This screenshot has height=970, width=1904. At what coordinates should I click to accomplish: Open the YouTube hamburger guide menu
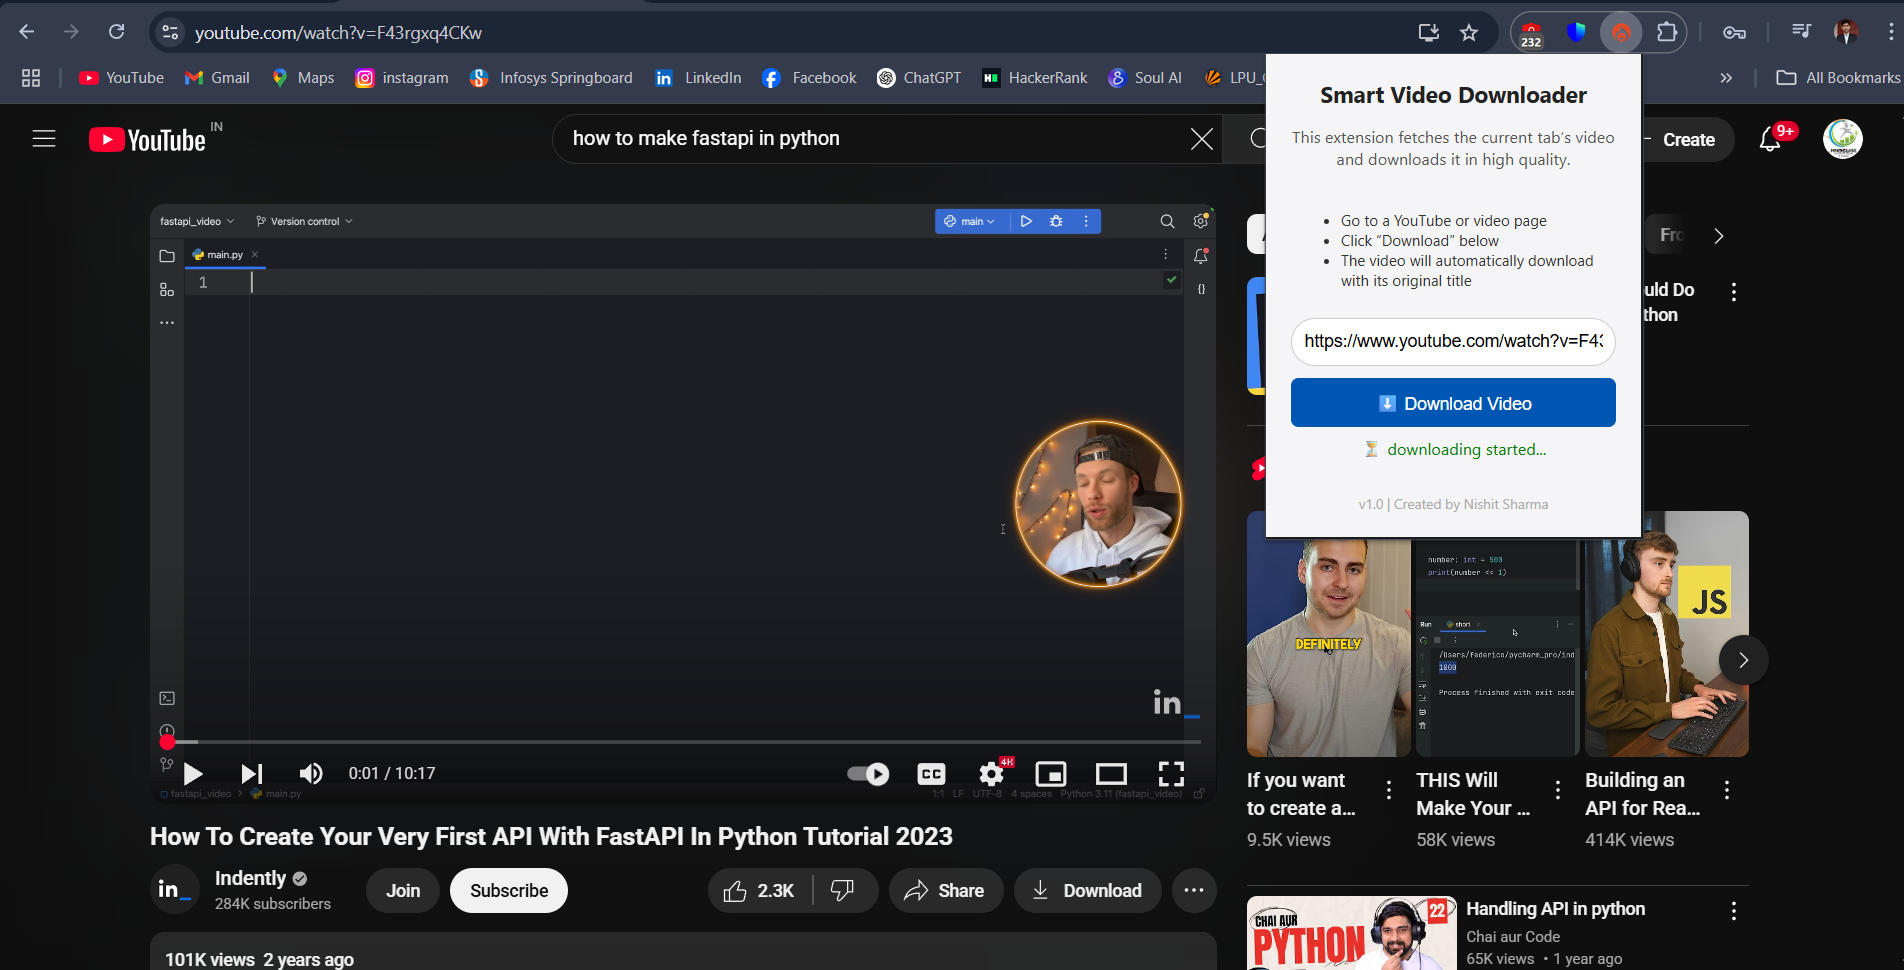click(44, 139)
